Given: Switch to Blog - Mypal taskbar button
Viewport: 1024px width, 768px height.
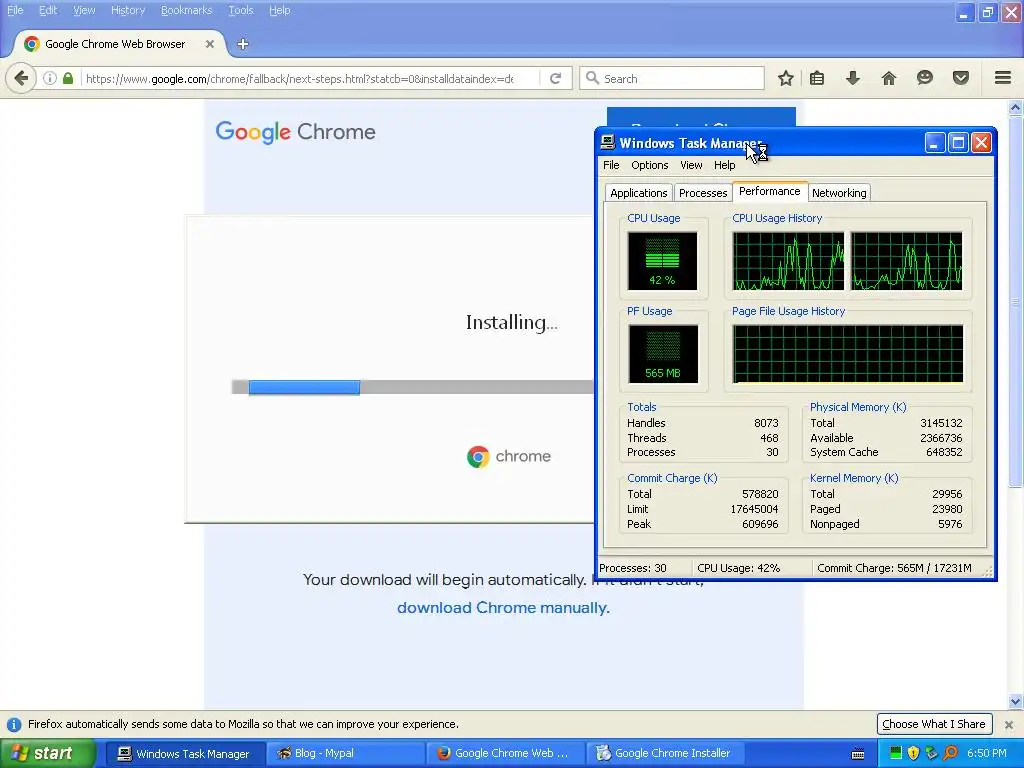Looking at the screenshot, I should 346,754.
